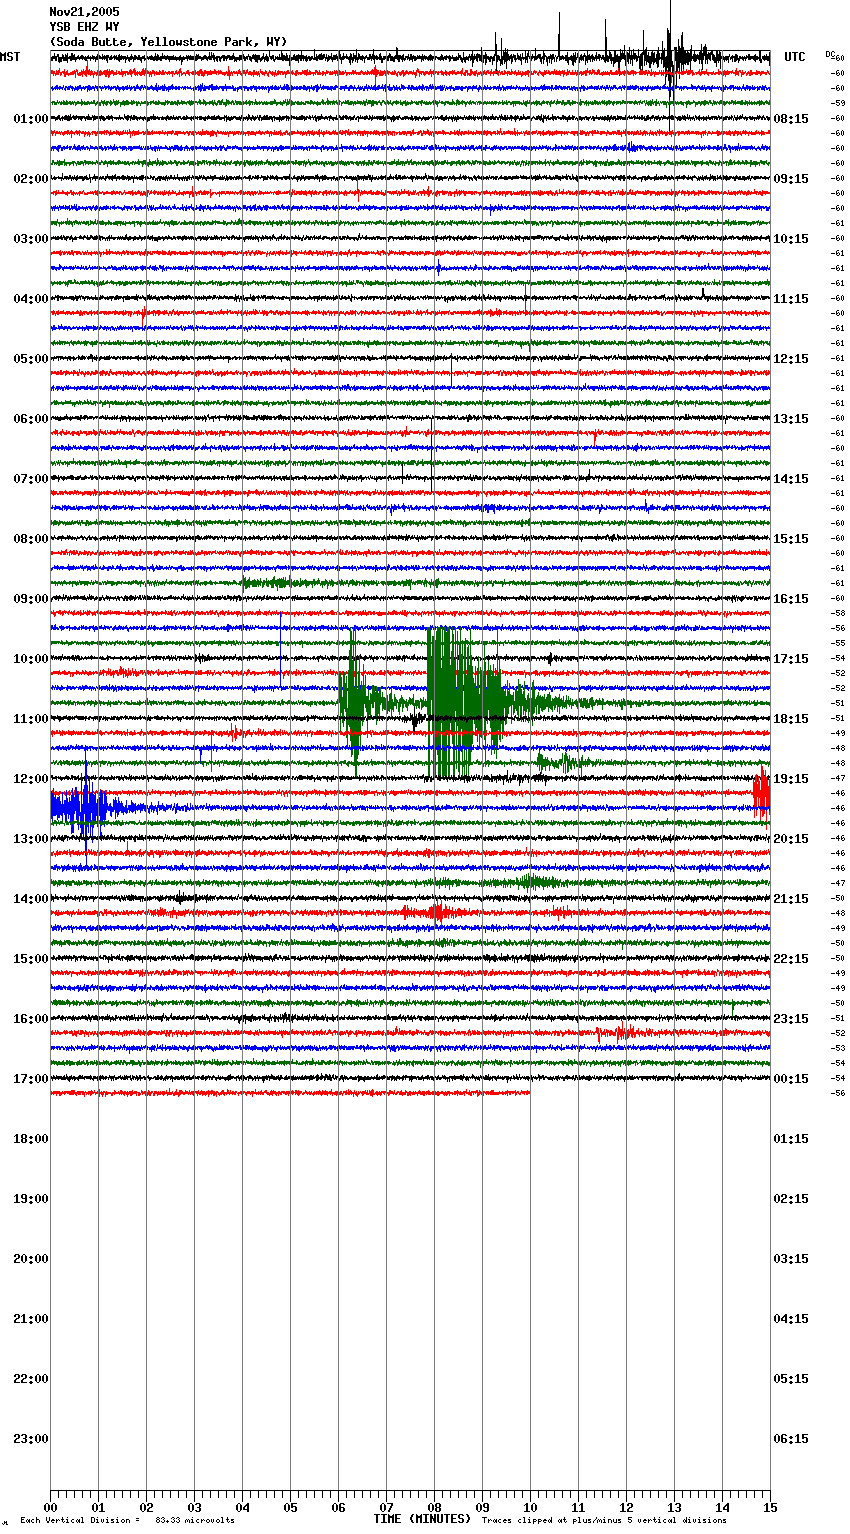Click the red burst at end of the 12:00 MST row
The width and height of the screenshot is (850, 1534).
tap(762, 793)
